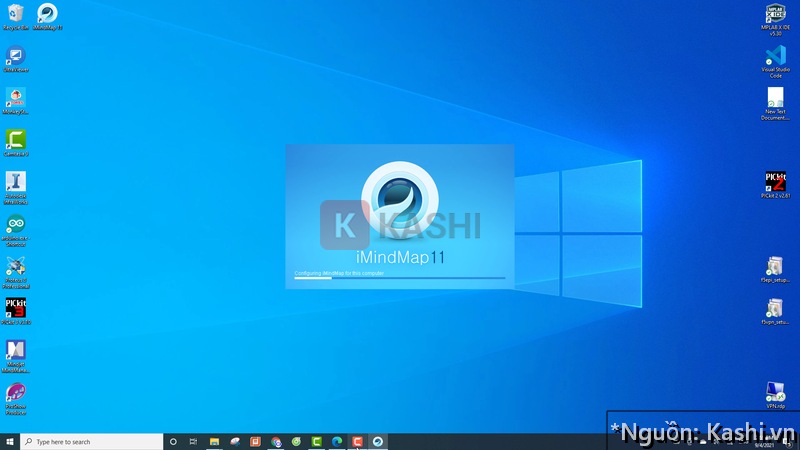The width and height of the screenshot is (800, 450).
Task: Launch Camtasia 9 from the desktop
Action: [x=15, y=139]
